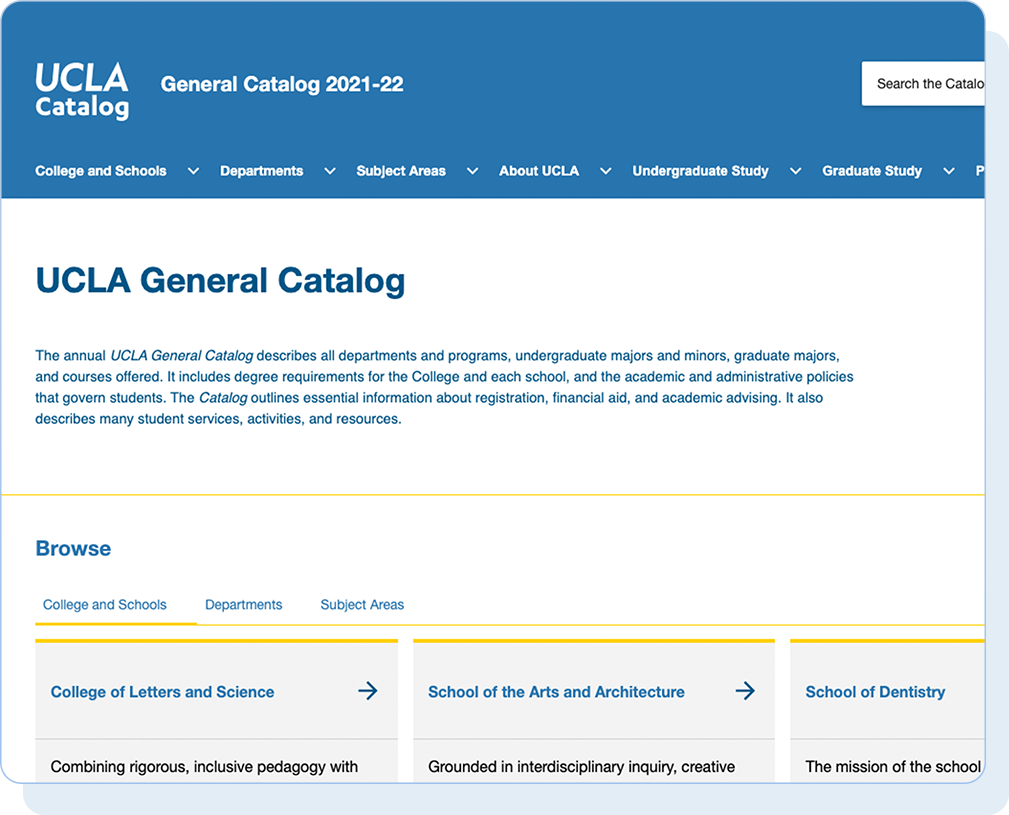The height and width of the screenshot is (815, 1009).
Task: Expand the Undergraduate Study menu chevron
Action: [795, 171]
